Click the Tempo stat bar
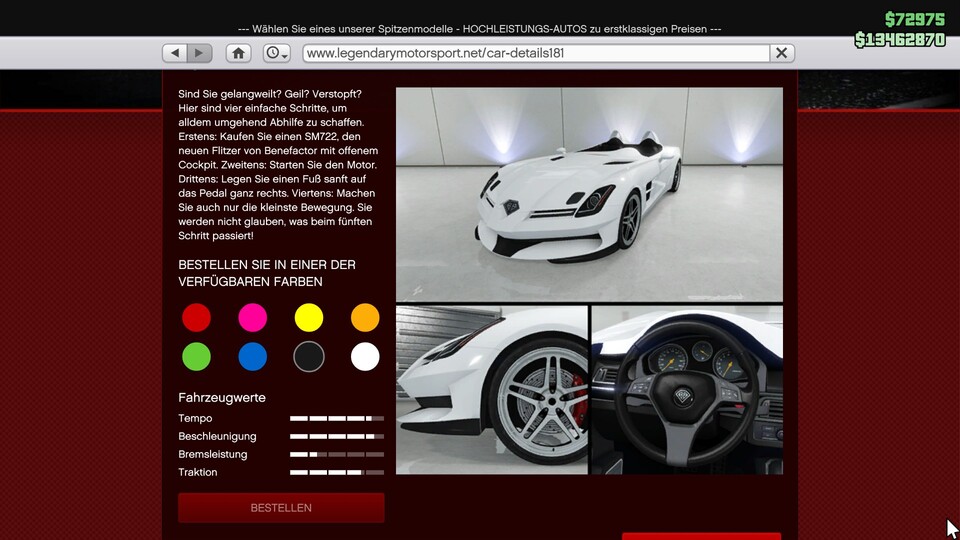 click(337, 418)
